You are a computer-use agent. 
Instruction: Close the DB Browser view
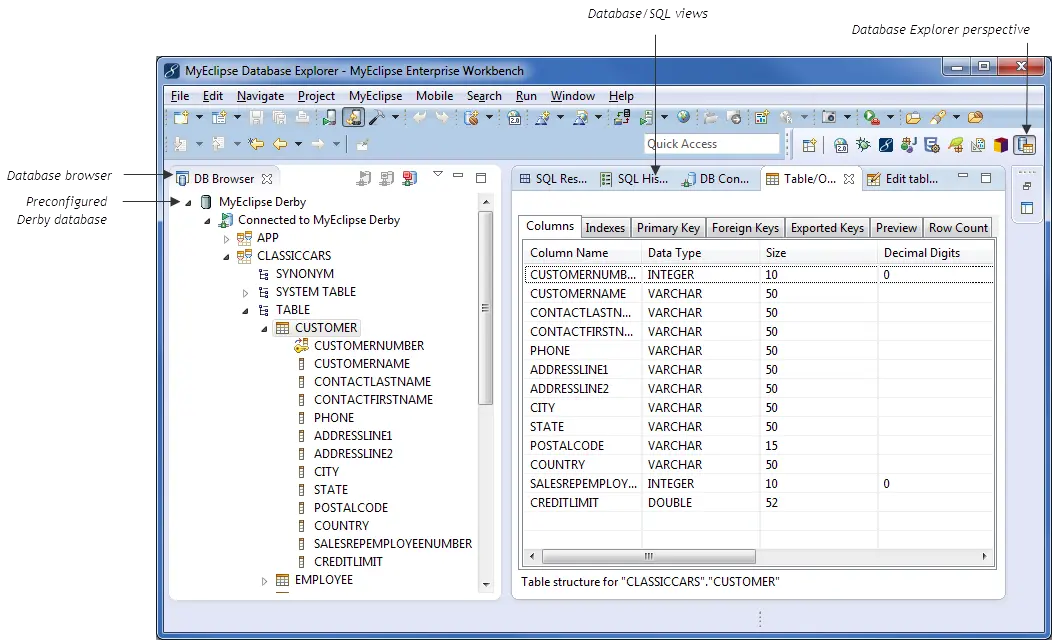(x=267, y=179)
